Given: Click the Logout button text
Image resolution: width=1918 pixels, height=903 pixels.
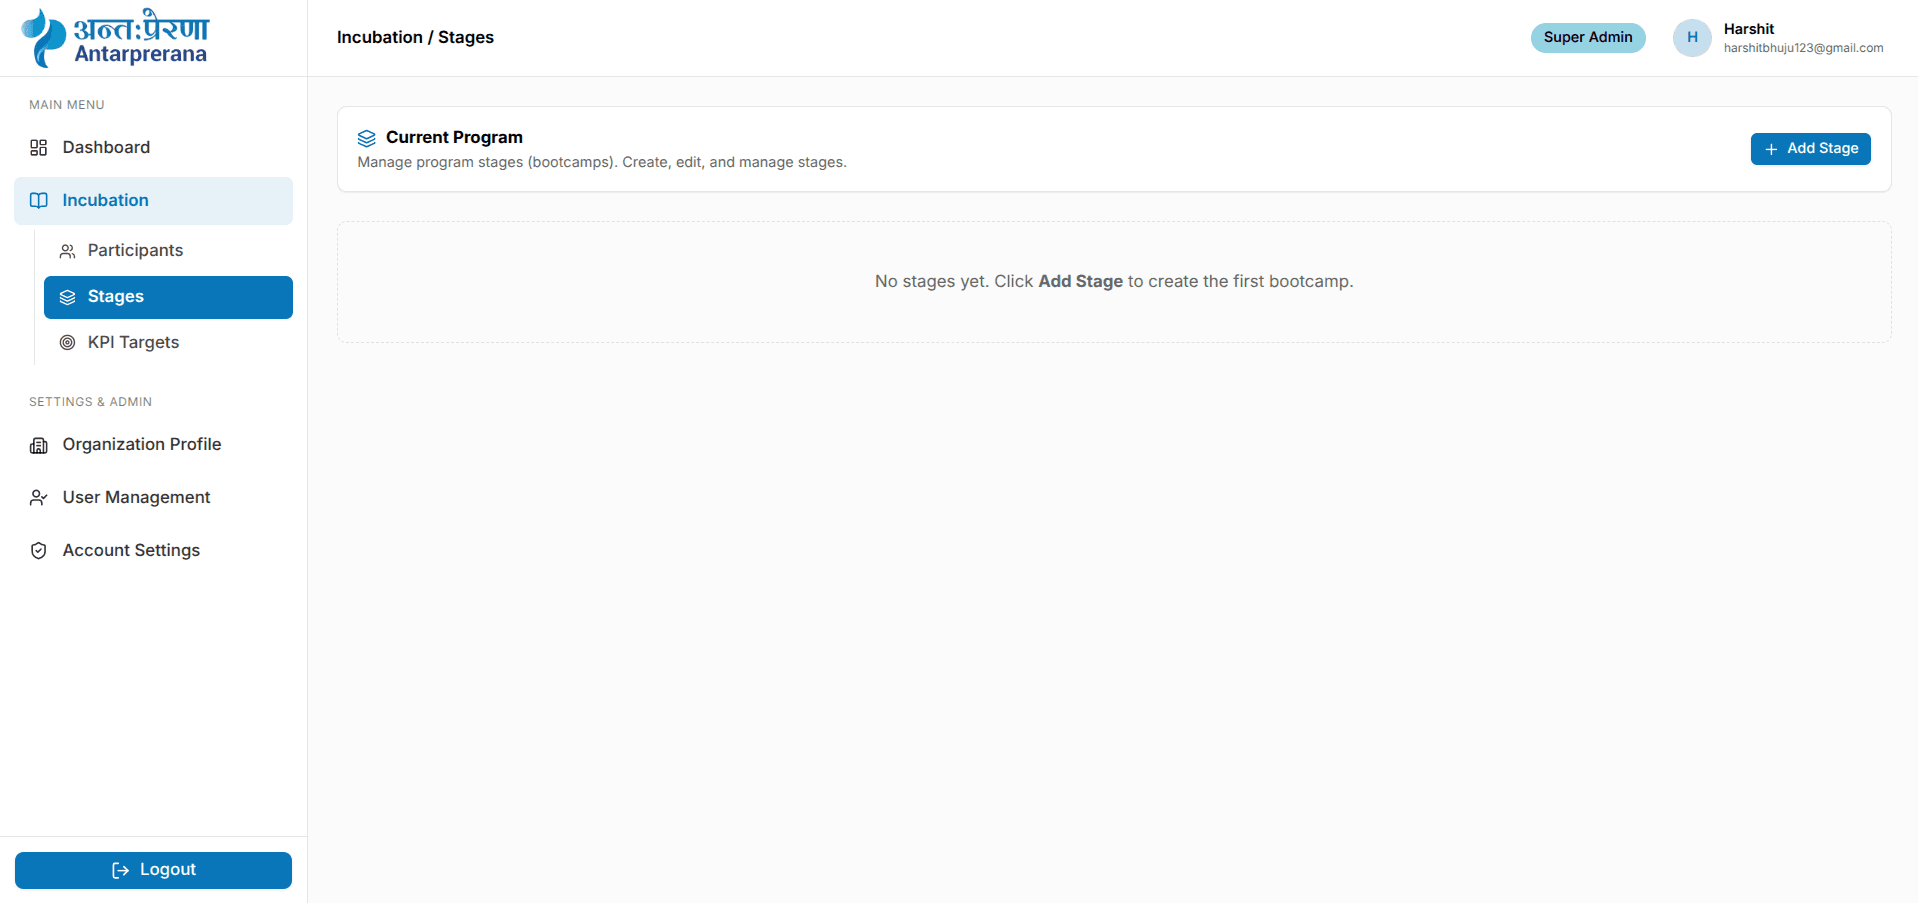Looking at the screenshot, I should point(168,870).
